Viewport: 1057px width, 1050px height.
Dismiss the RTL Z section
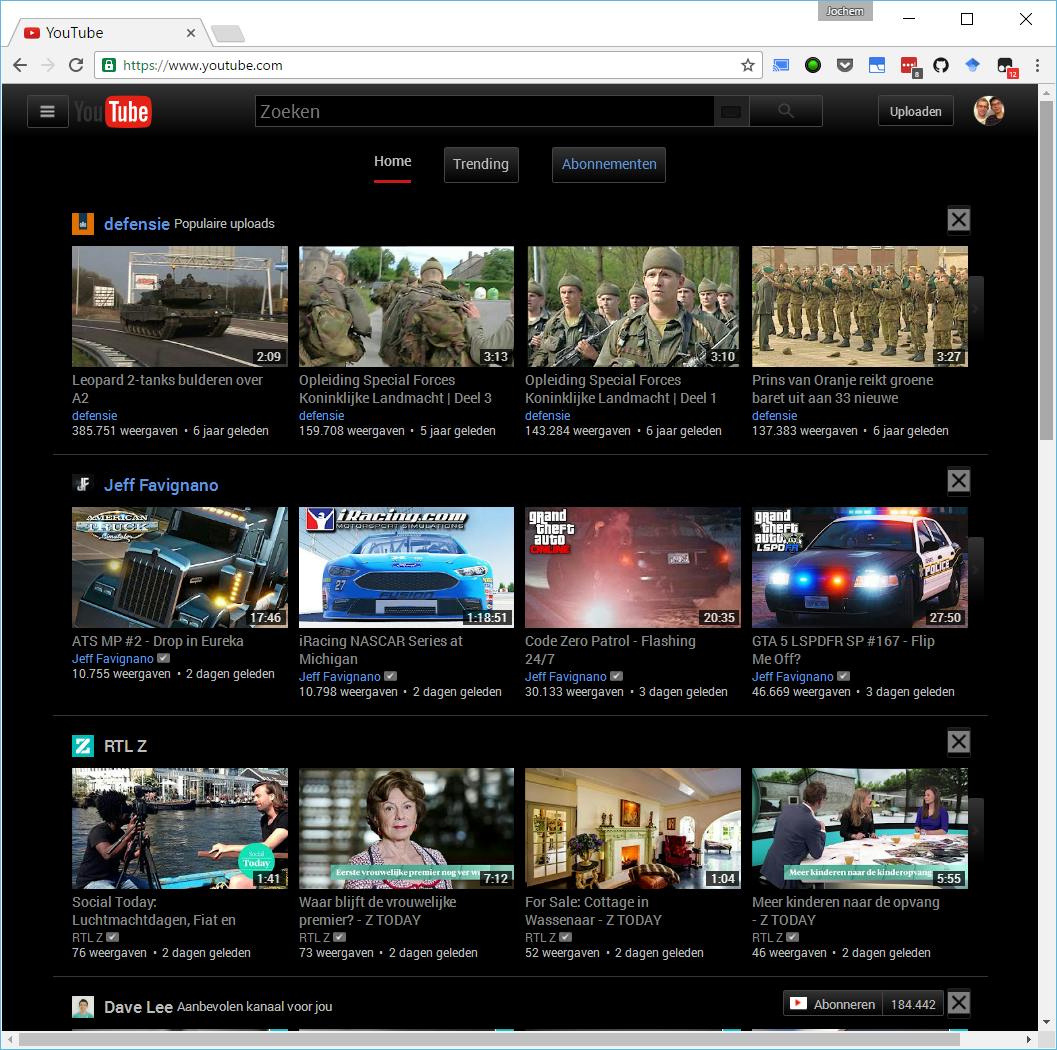pyautogui.click(x=959, y=742)
